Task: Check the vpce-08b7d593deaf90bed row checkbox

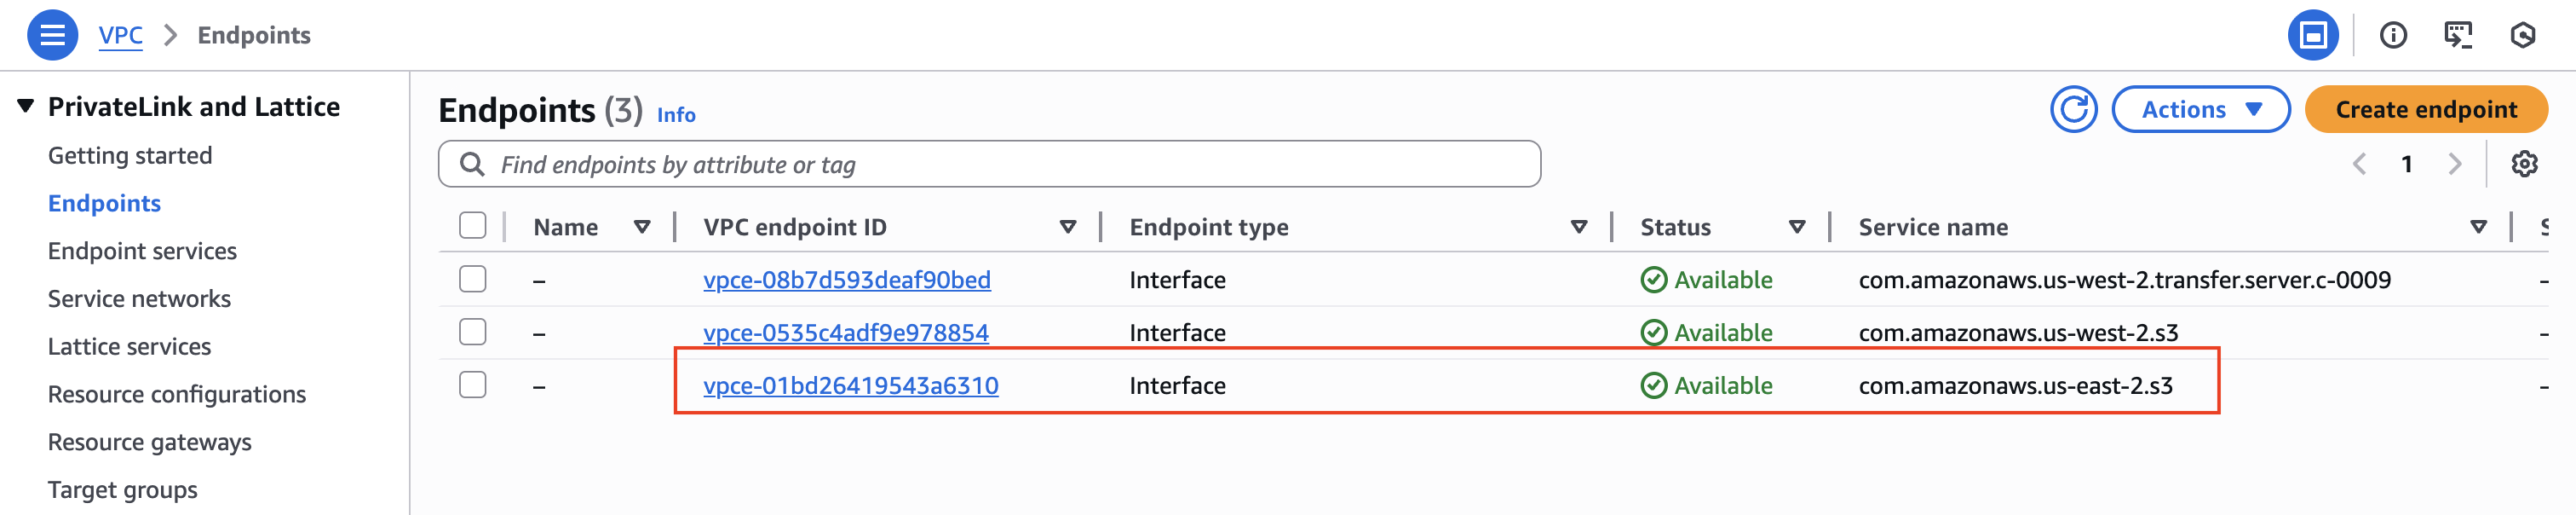Action: 472,280
